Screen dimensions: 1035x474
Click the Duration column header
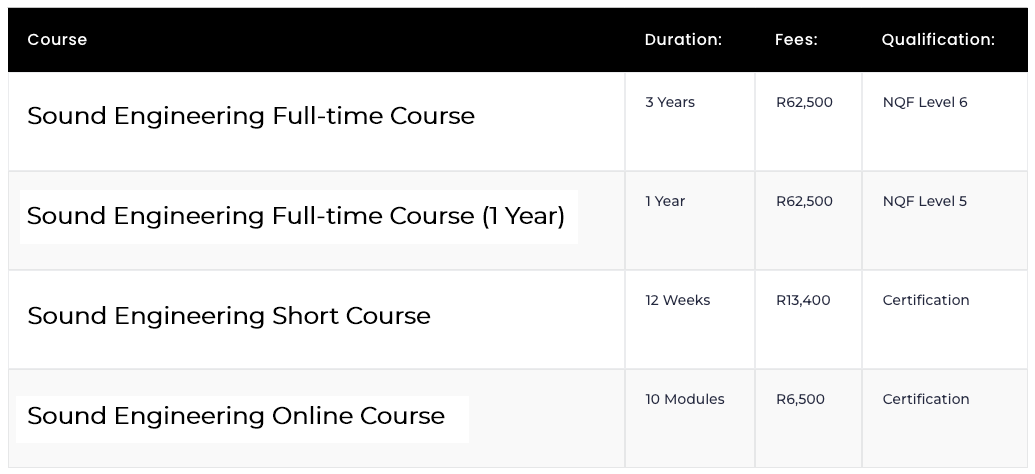pos(683,40)
